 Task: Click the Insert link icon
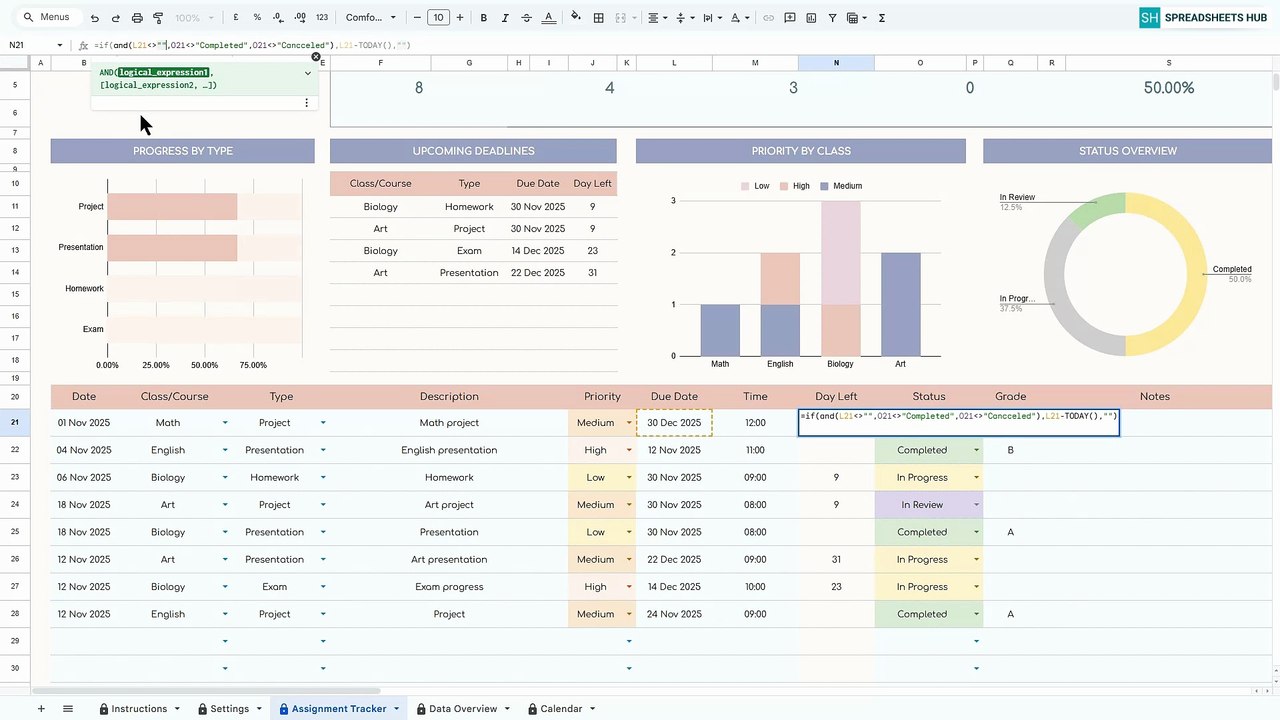click(768, 18)
